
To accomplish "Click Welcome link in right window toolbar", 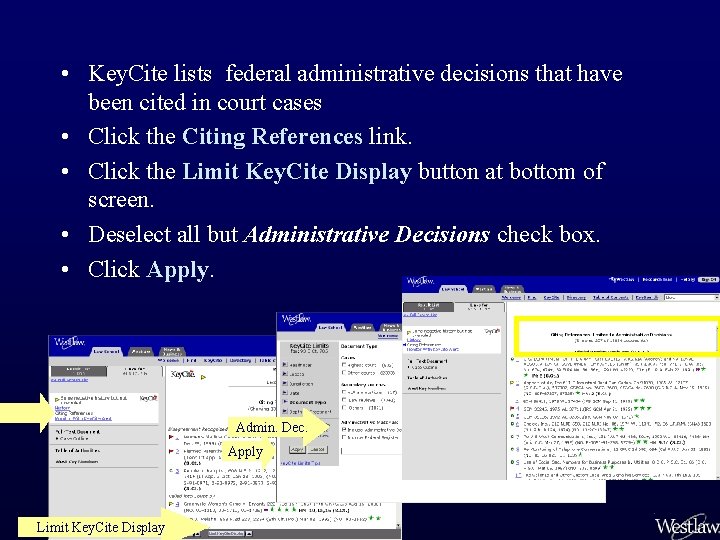I will click(x=512, y=298).
